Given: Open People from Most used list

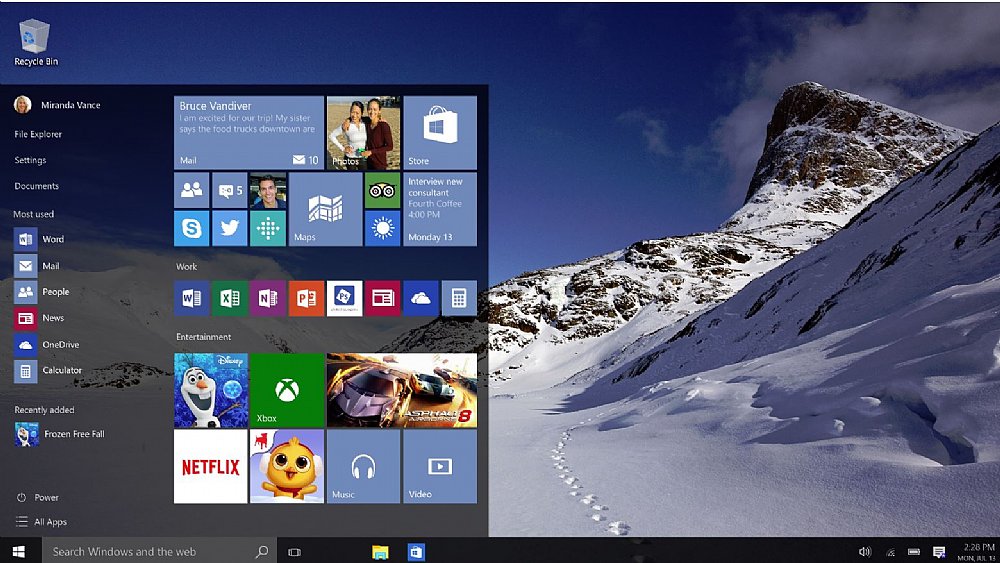Looking at the screenshot, I should click(42, 291).
